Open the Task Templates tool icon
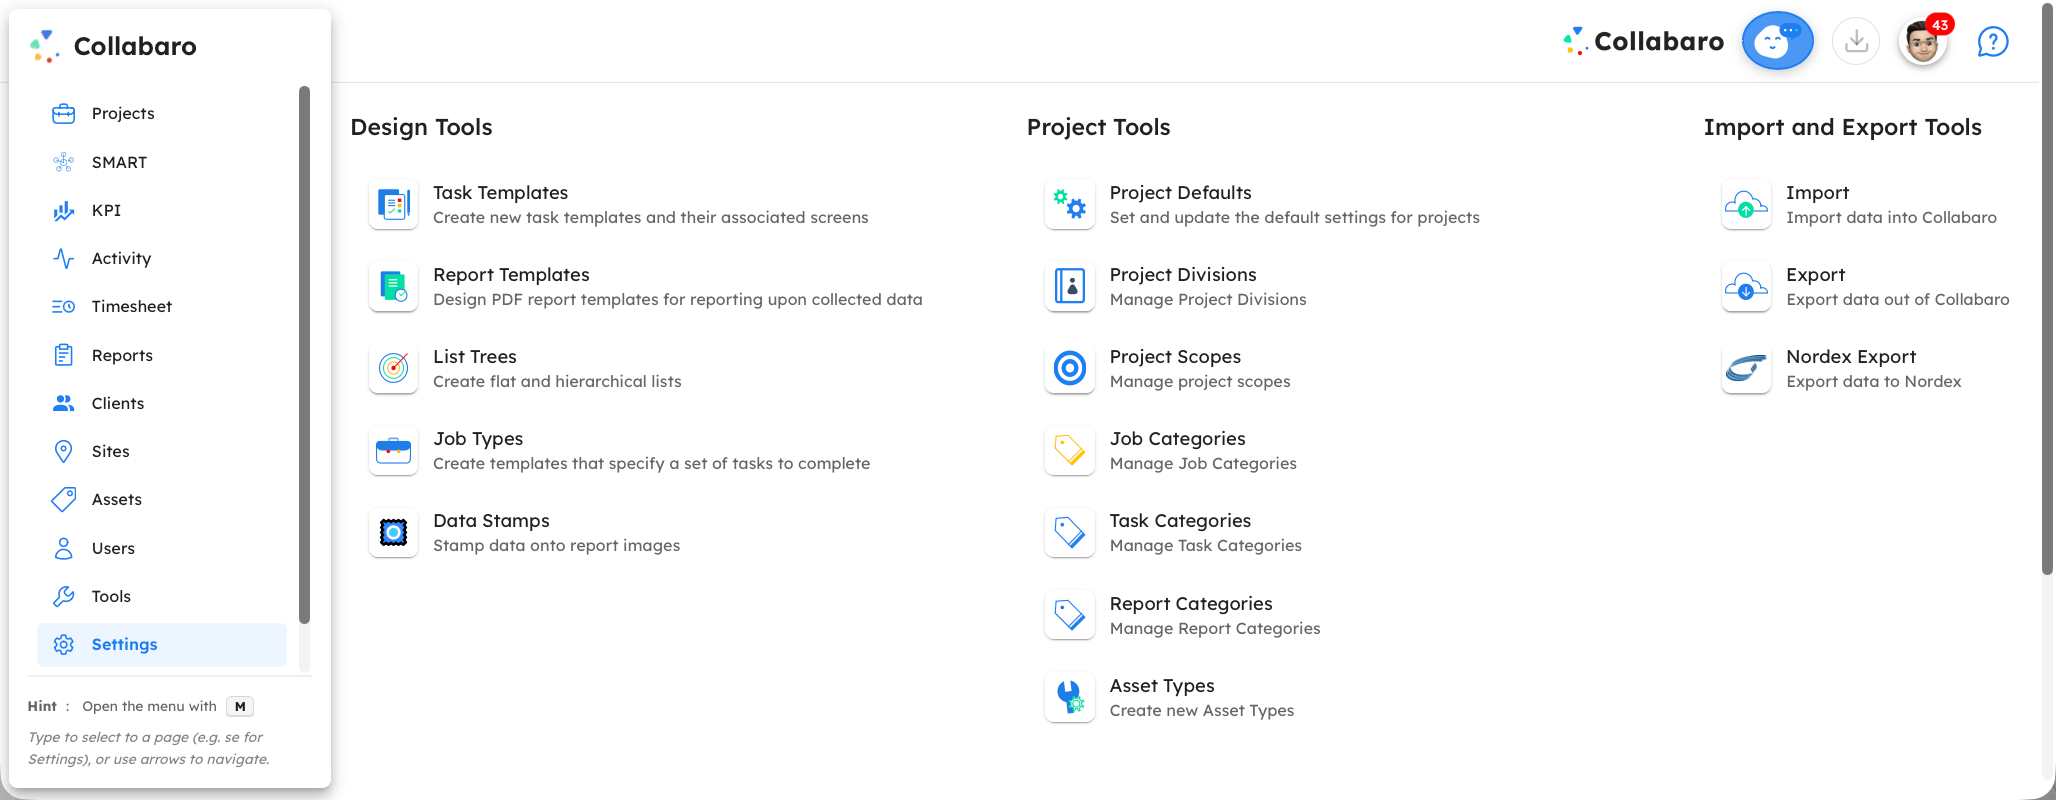The width and height of the screenshot is (2056, 800). click(393, 205)
